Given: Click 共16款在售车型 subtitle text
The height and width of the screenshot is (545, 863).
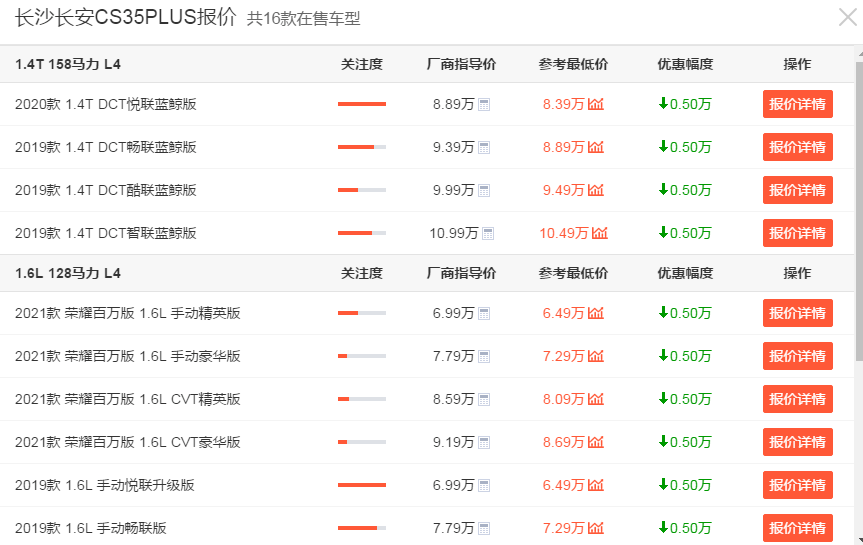Looking at the screenshot, I should 303,19.
